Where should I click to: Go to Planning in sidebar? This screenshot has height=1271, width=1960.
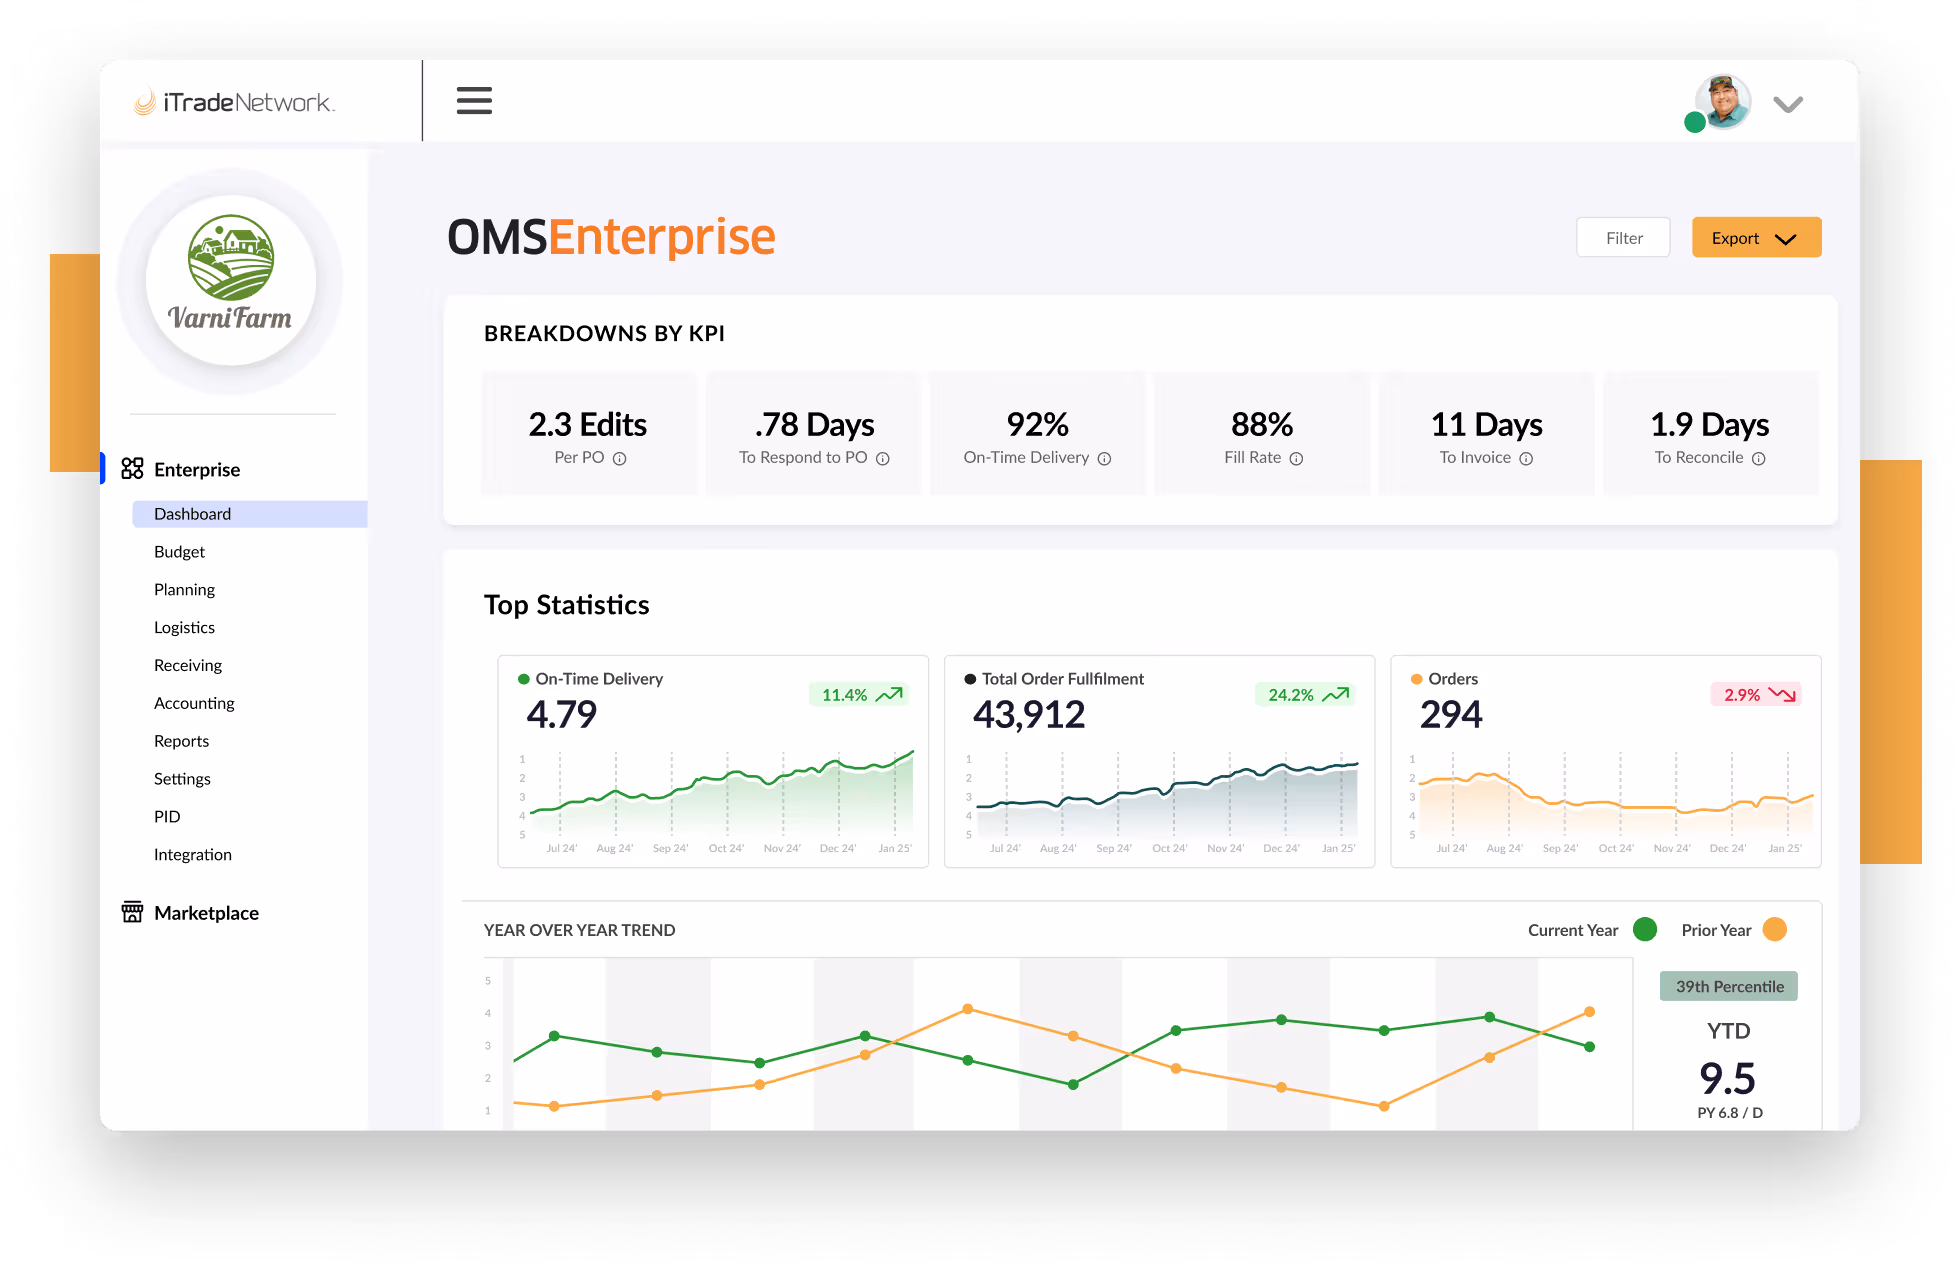click(x=184, y=590)
